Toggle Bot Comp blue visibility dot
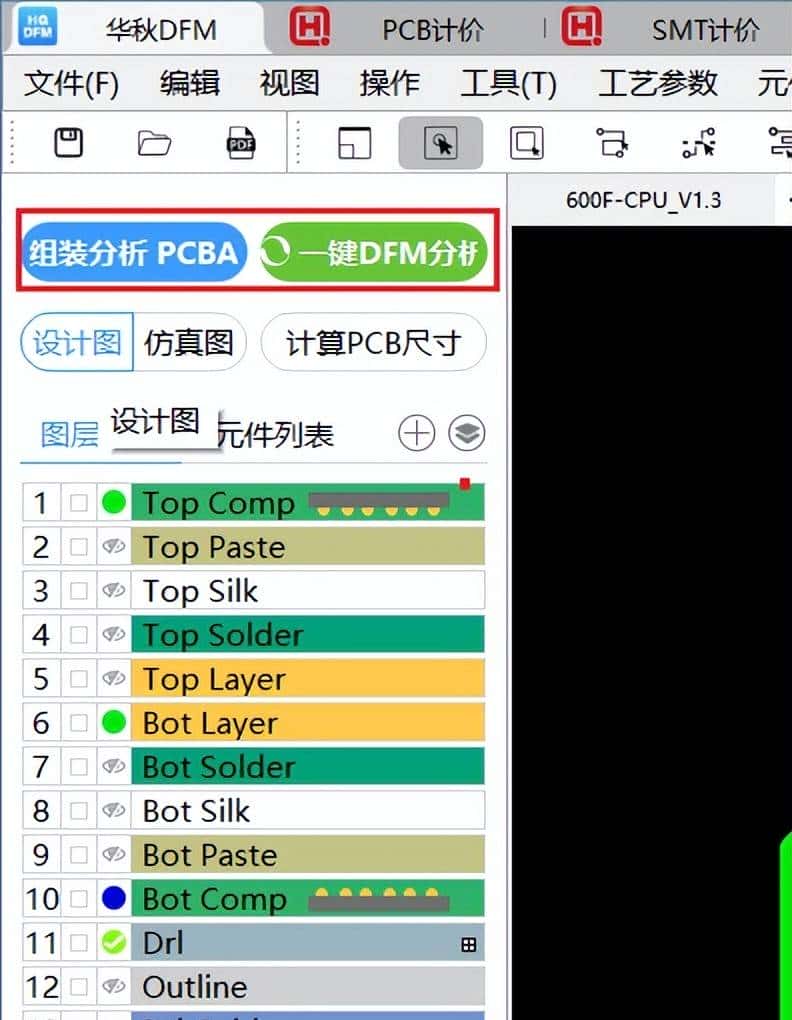The width and height of the screenshot is (792, 1020). point(114,898)
